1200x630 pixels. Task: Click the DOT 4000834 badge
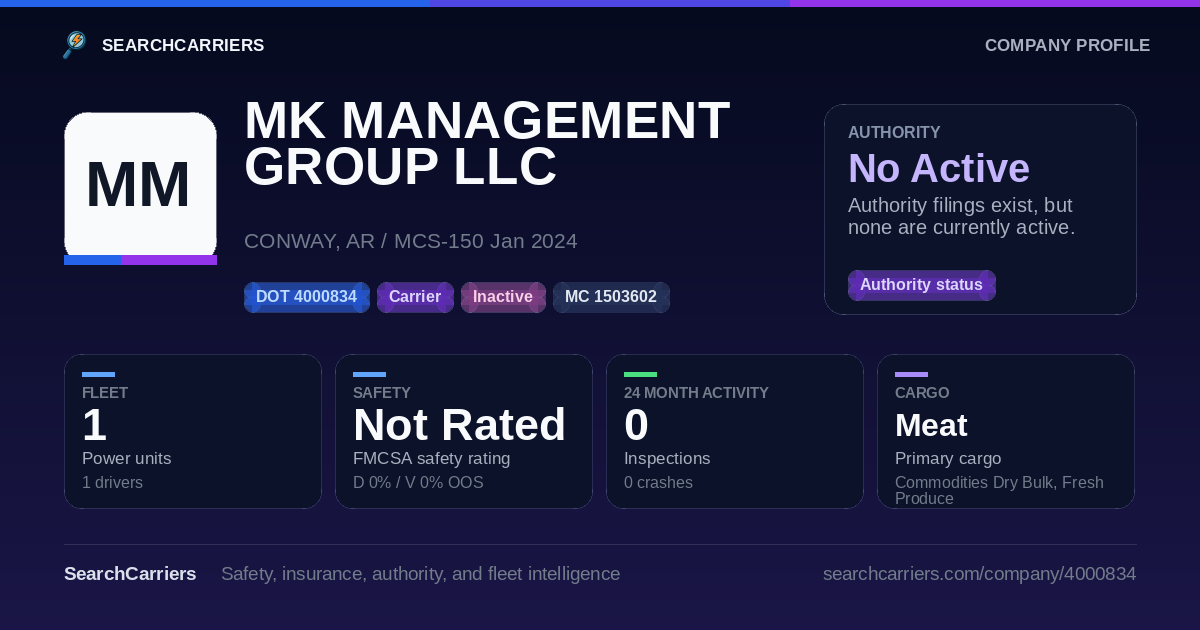click(x=306, y=297)
